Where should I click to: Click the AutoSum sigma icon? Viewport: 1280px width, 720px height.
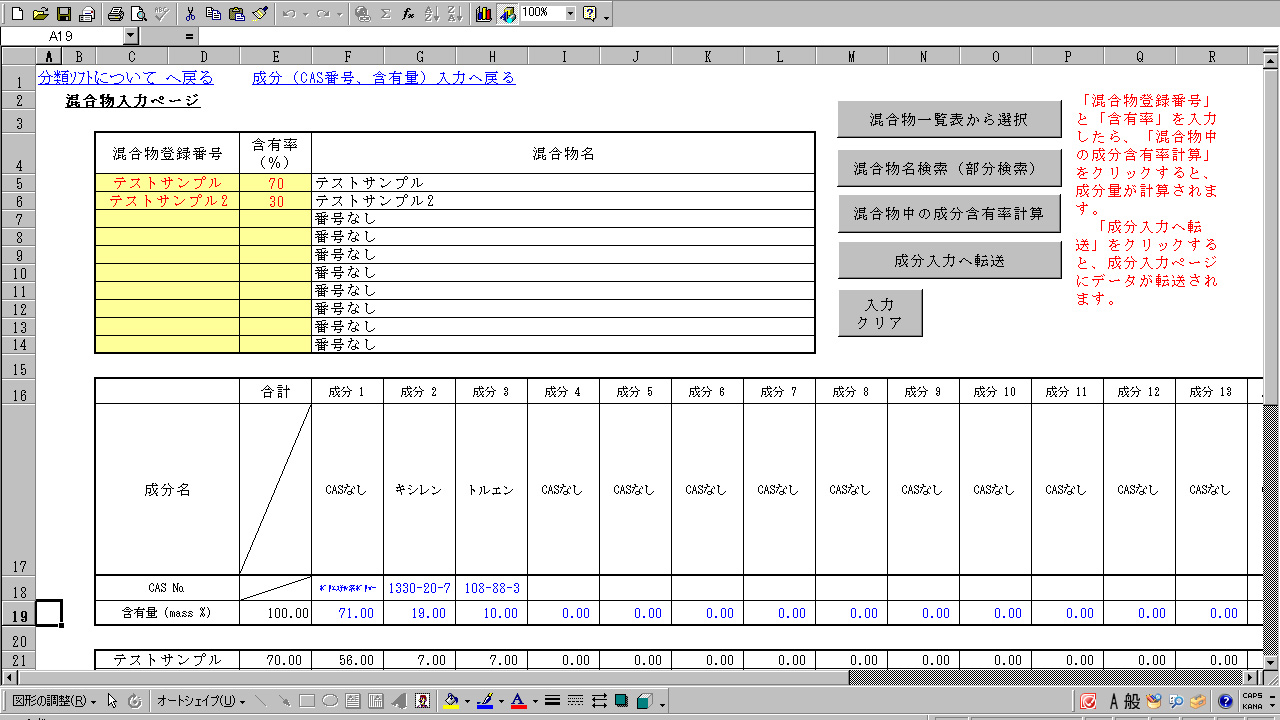coord(386,14)
